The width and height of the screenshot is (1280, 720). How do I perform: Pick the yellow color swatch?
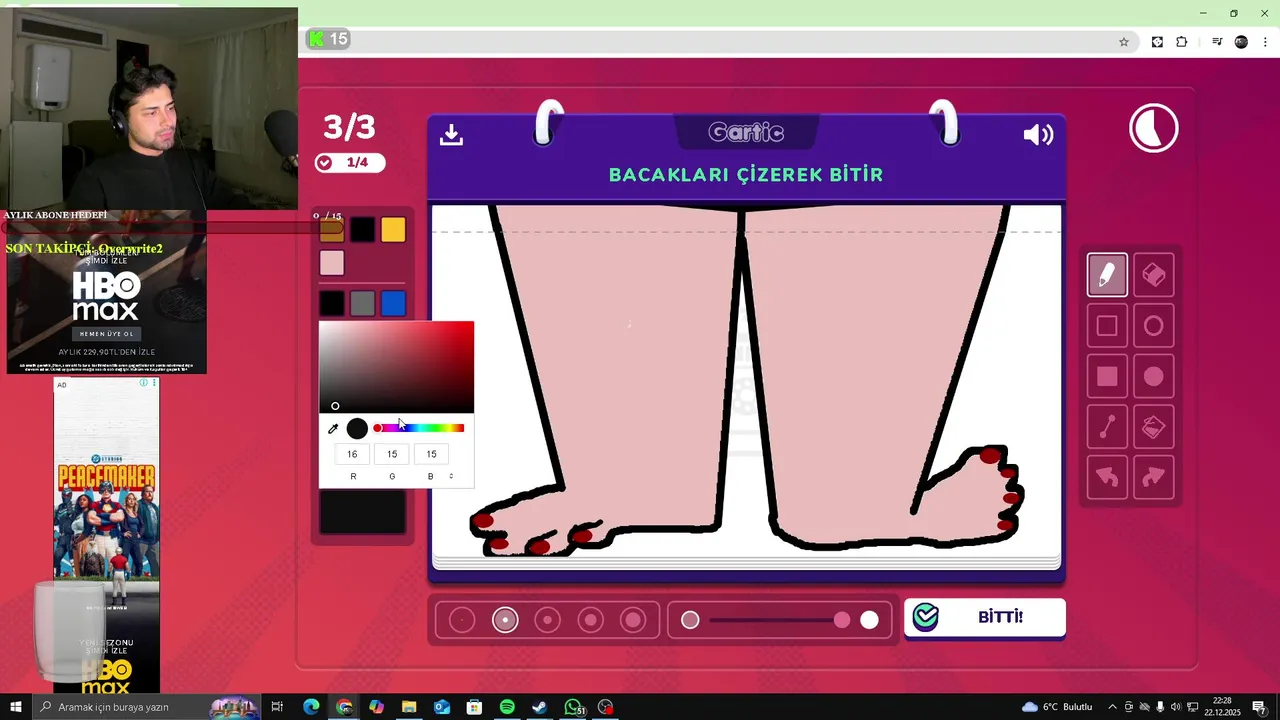[x=393, y=230]
